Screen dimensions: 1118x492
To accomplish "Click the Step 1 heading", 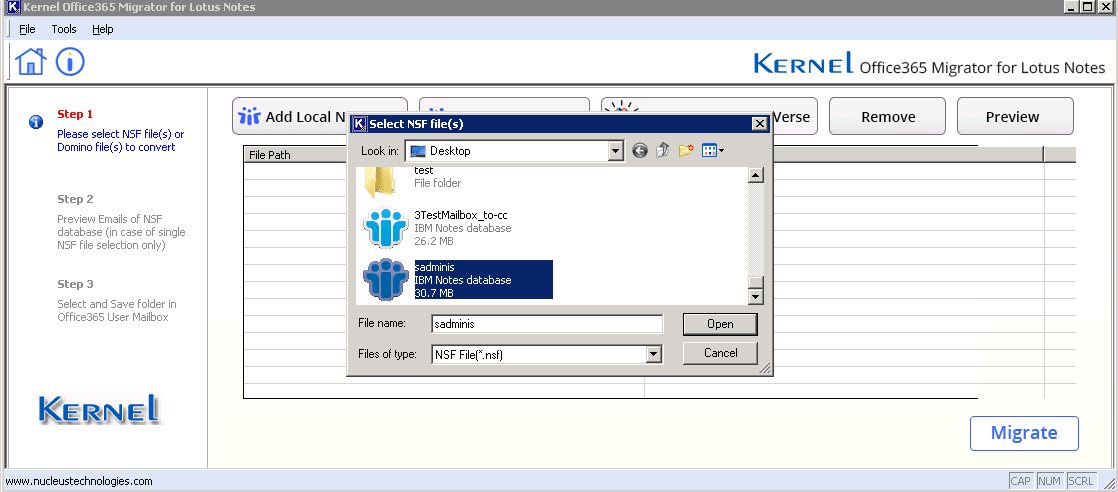I will [75, 114].
